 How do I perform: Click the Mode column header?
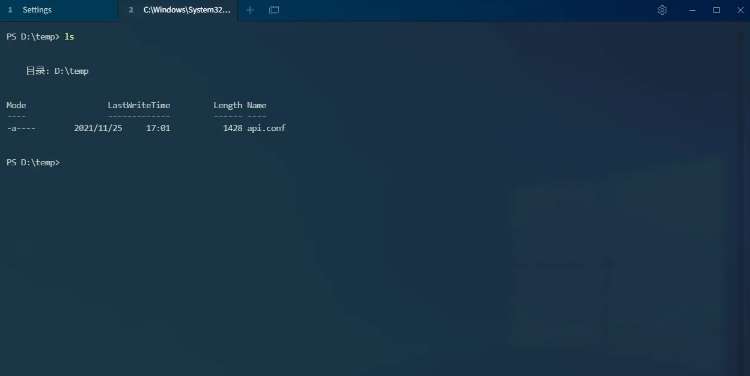[x=16, y=105]
